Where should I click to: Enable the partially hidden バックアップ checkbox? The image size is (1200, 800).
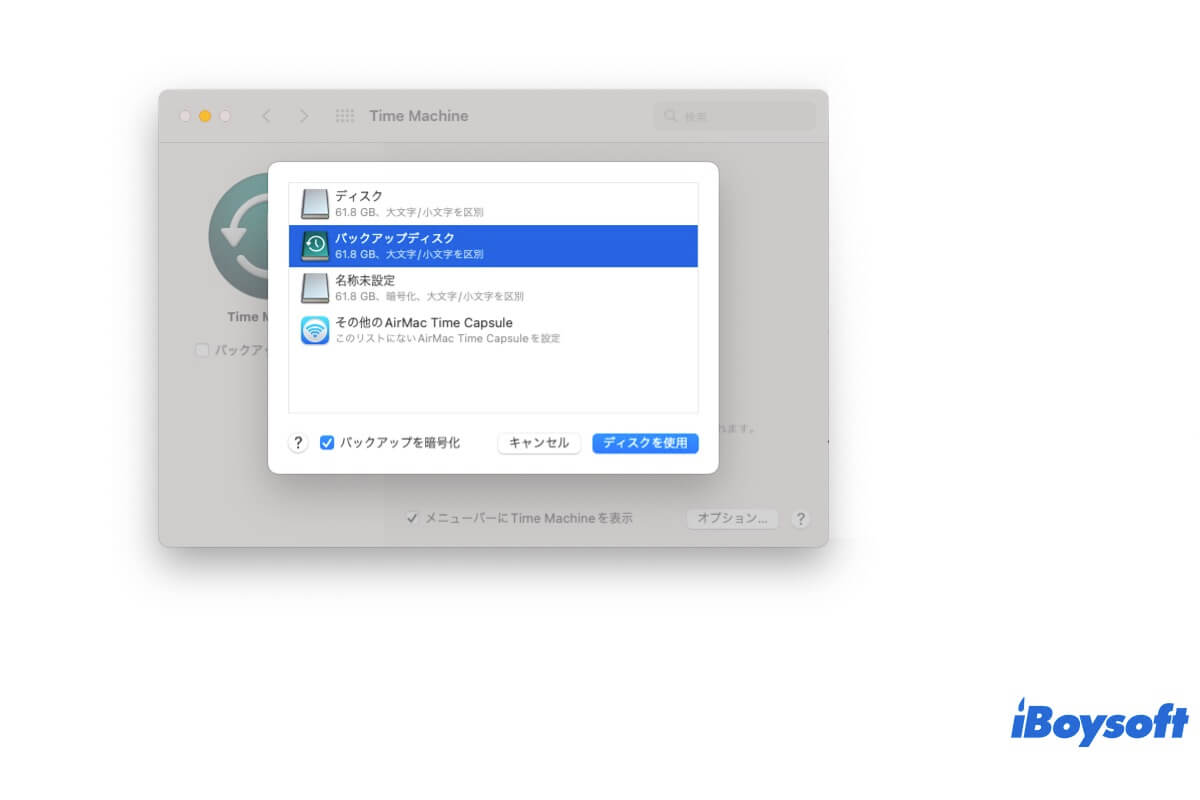tap(203, 350)
